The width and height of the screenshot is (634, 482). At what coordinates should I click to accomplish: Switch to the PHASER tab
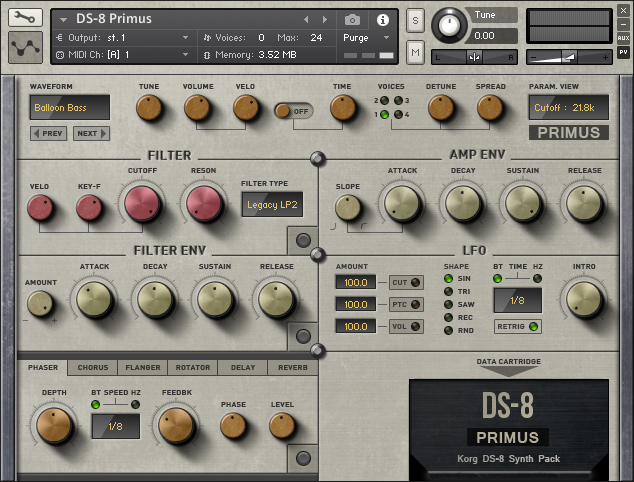tap(43, 368)
